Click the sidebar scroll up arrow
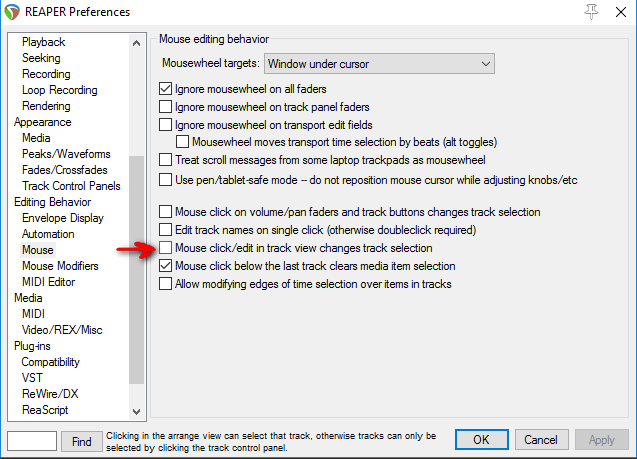This screenshot has width=637, height=459. pyautogui.click(x=136, y=43)
